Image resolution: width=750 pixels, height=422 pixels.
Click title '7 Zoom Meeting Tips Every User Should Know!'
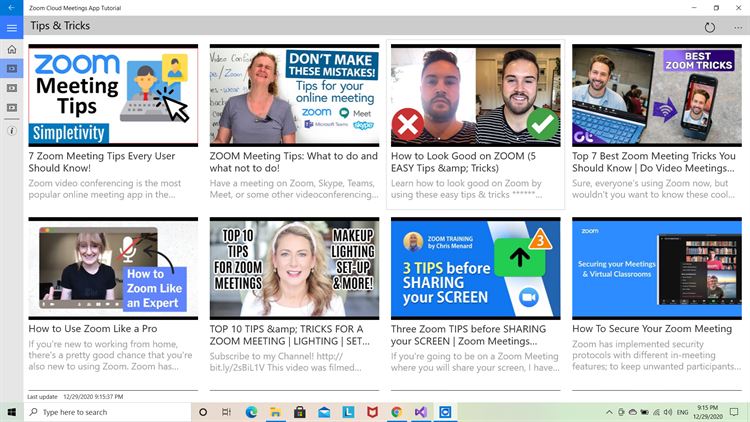101,162
